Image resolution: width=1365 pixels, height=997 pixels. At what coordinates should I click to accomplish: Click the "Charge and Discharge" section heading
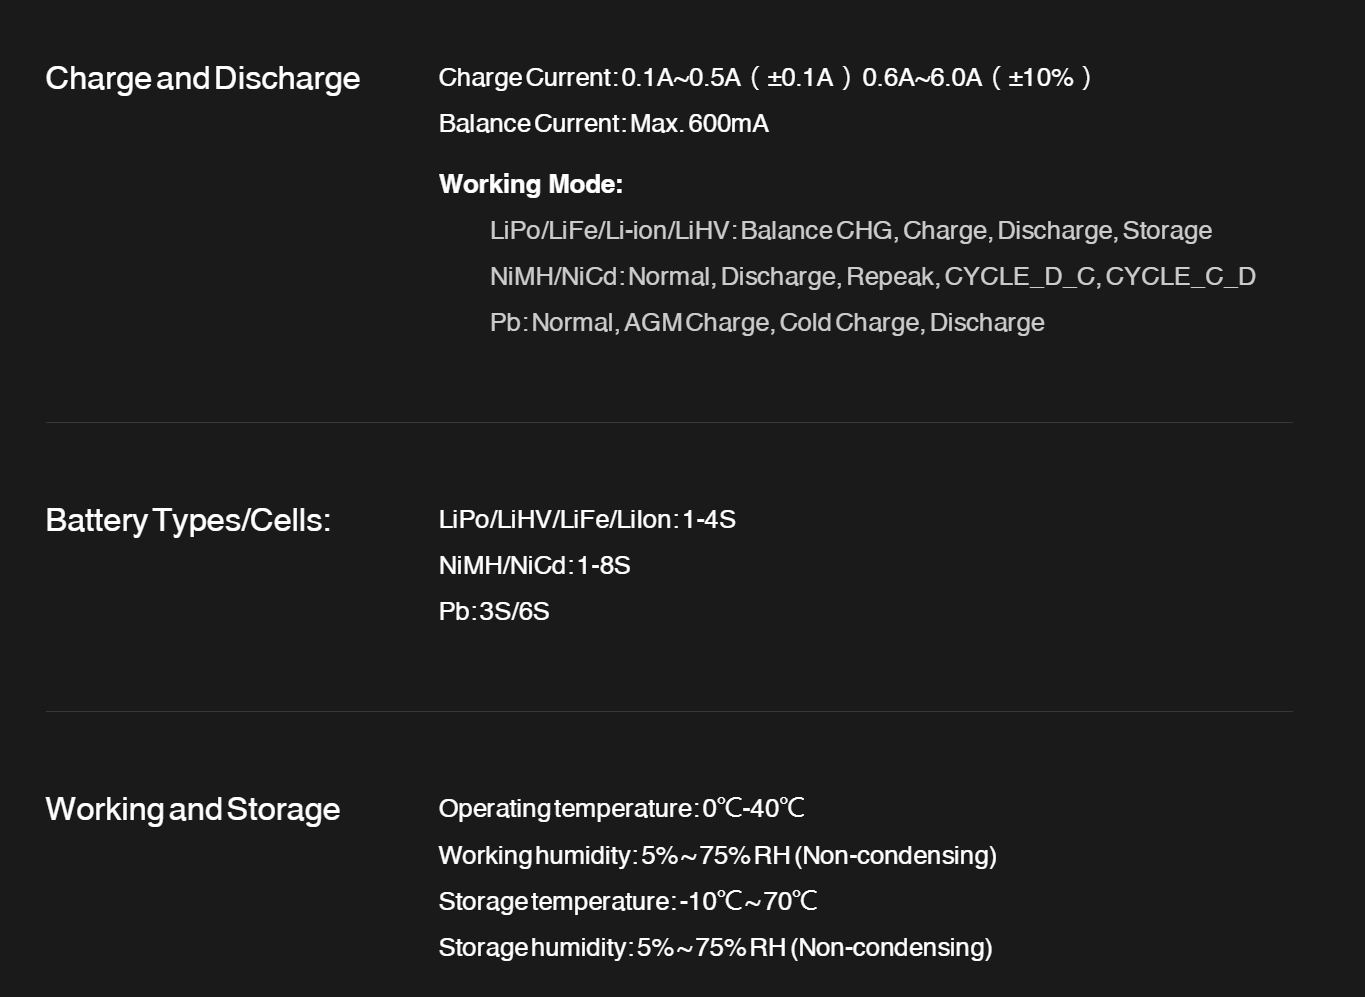pyautogui.click(x=202, y=78)
